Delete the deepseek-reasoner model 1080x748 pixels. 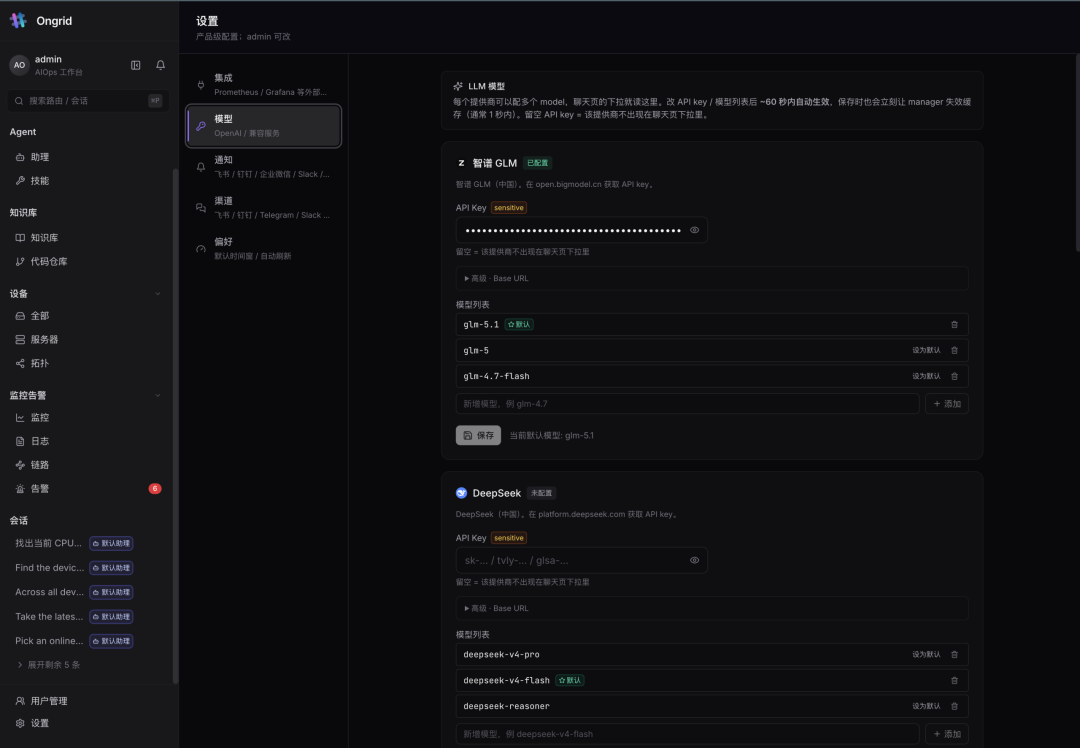(954, 706)
